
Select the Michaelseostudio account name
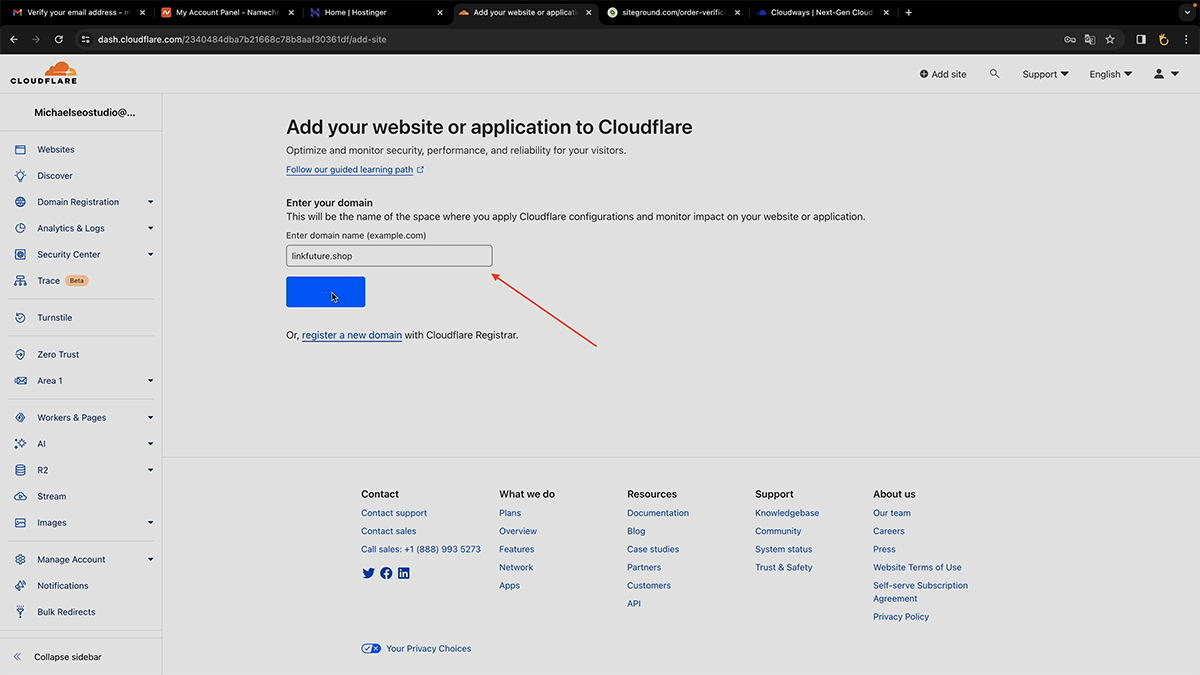pyautogui.click(x=85, y=113)
